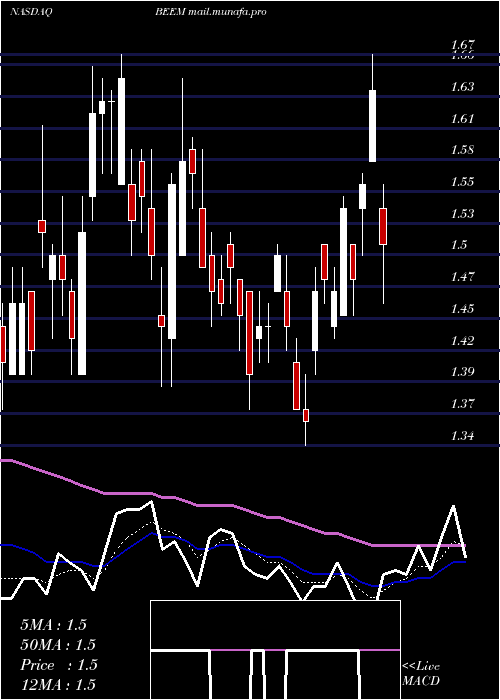Click the 1.63 price axis label
Image resolution: width=500 pixels, height=700 pixels.
click(462, 86)
